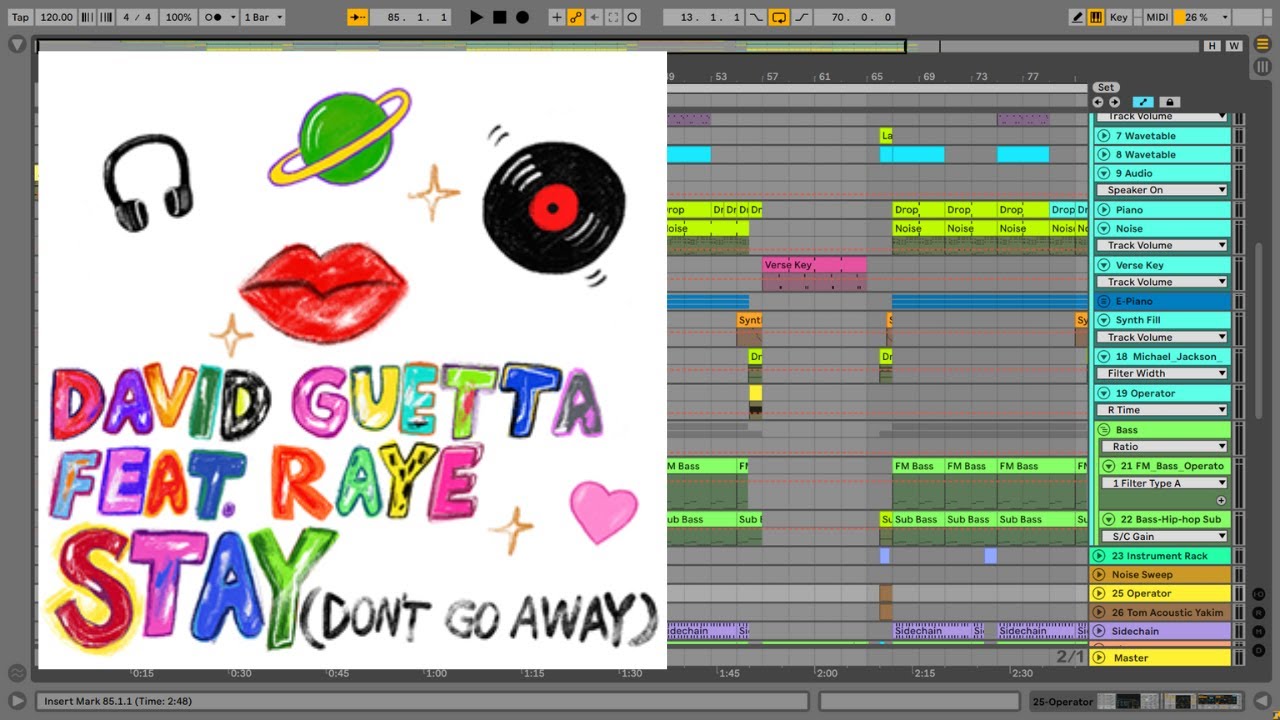The image size is (1280, 720).
Task: Open the S/C Gain dropdown
Action: [1164, 537]
